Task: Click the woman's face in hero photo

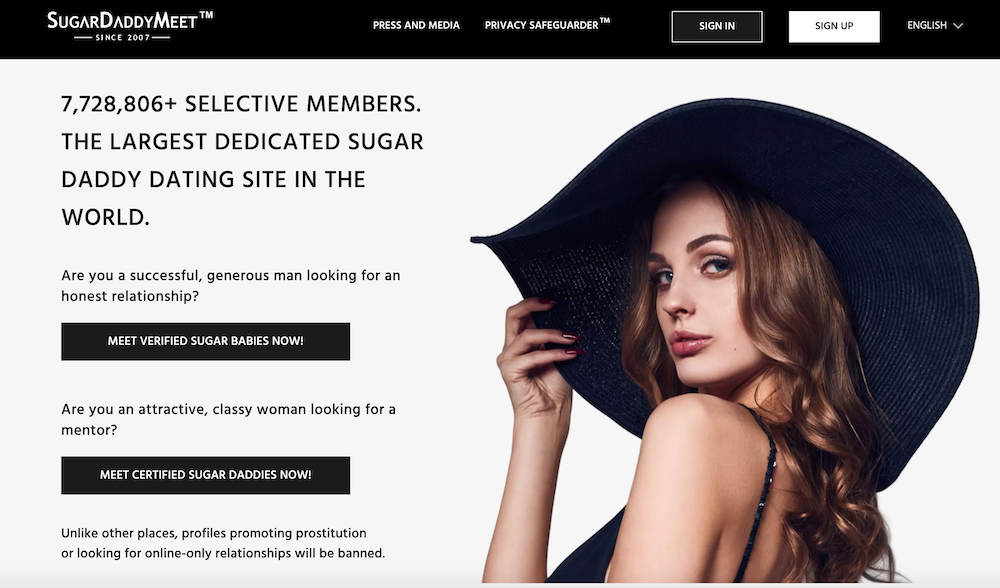Action: coord(692,293)
